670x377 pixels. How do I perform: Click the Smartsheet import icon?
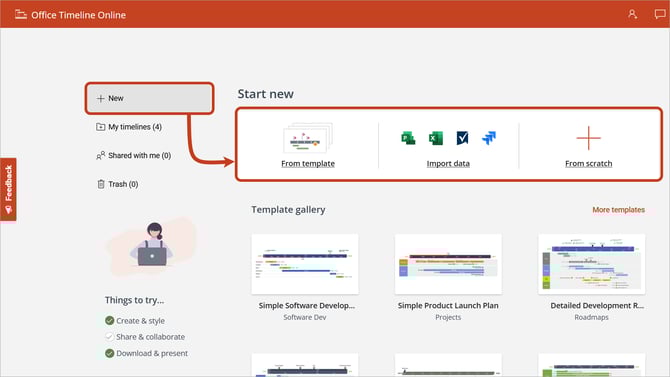pyautogui.click(x=462, y=138)
